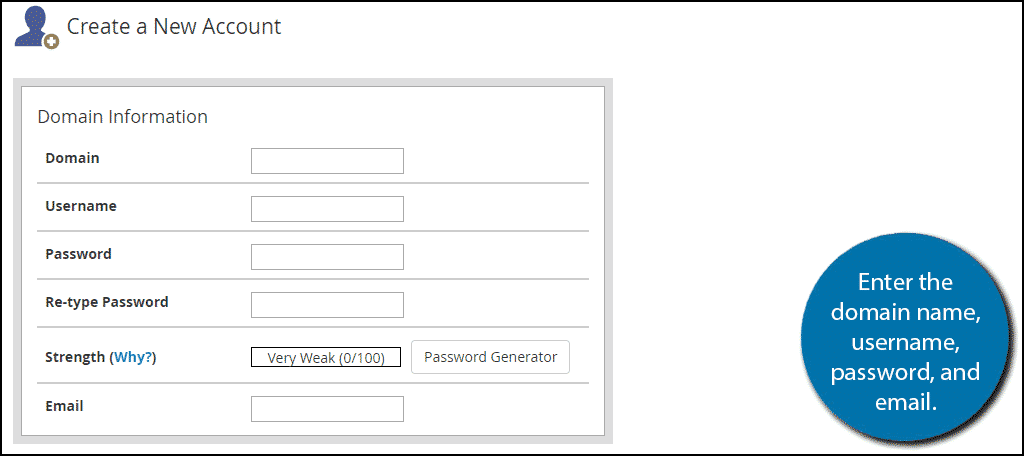Screen dimensions: 1024x456
Task: Follow the "Why?" strength link
Action: click(134, 357)
